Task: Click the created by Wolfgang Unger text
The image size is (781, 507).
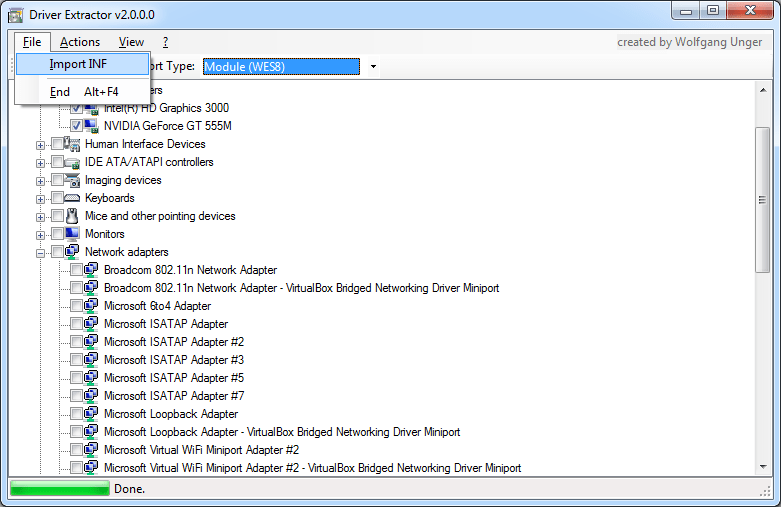Action: pos(689,42)
